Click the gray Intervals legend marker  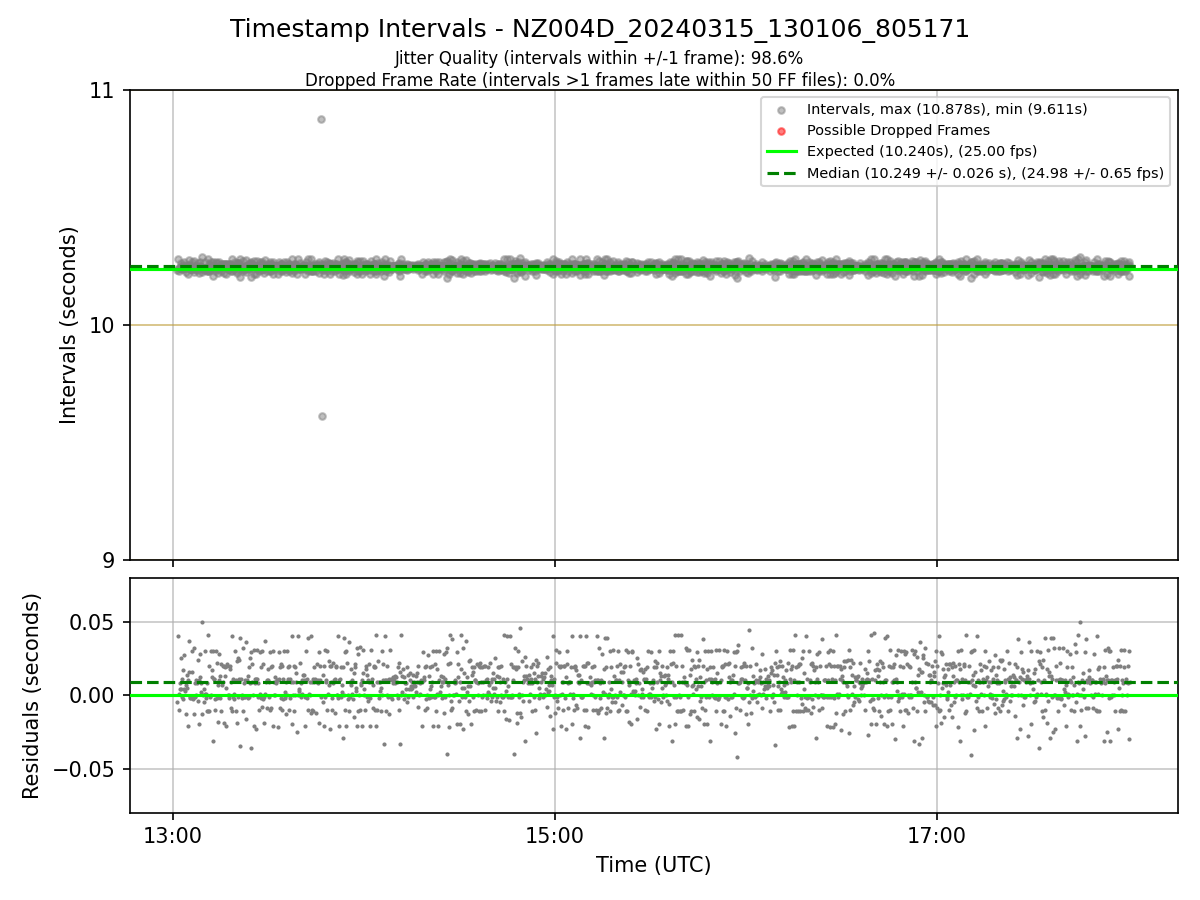782,110
